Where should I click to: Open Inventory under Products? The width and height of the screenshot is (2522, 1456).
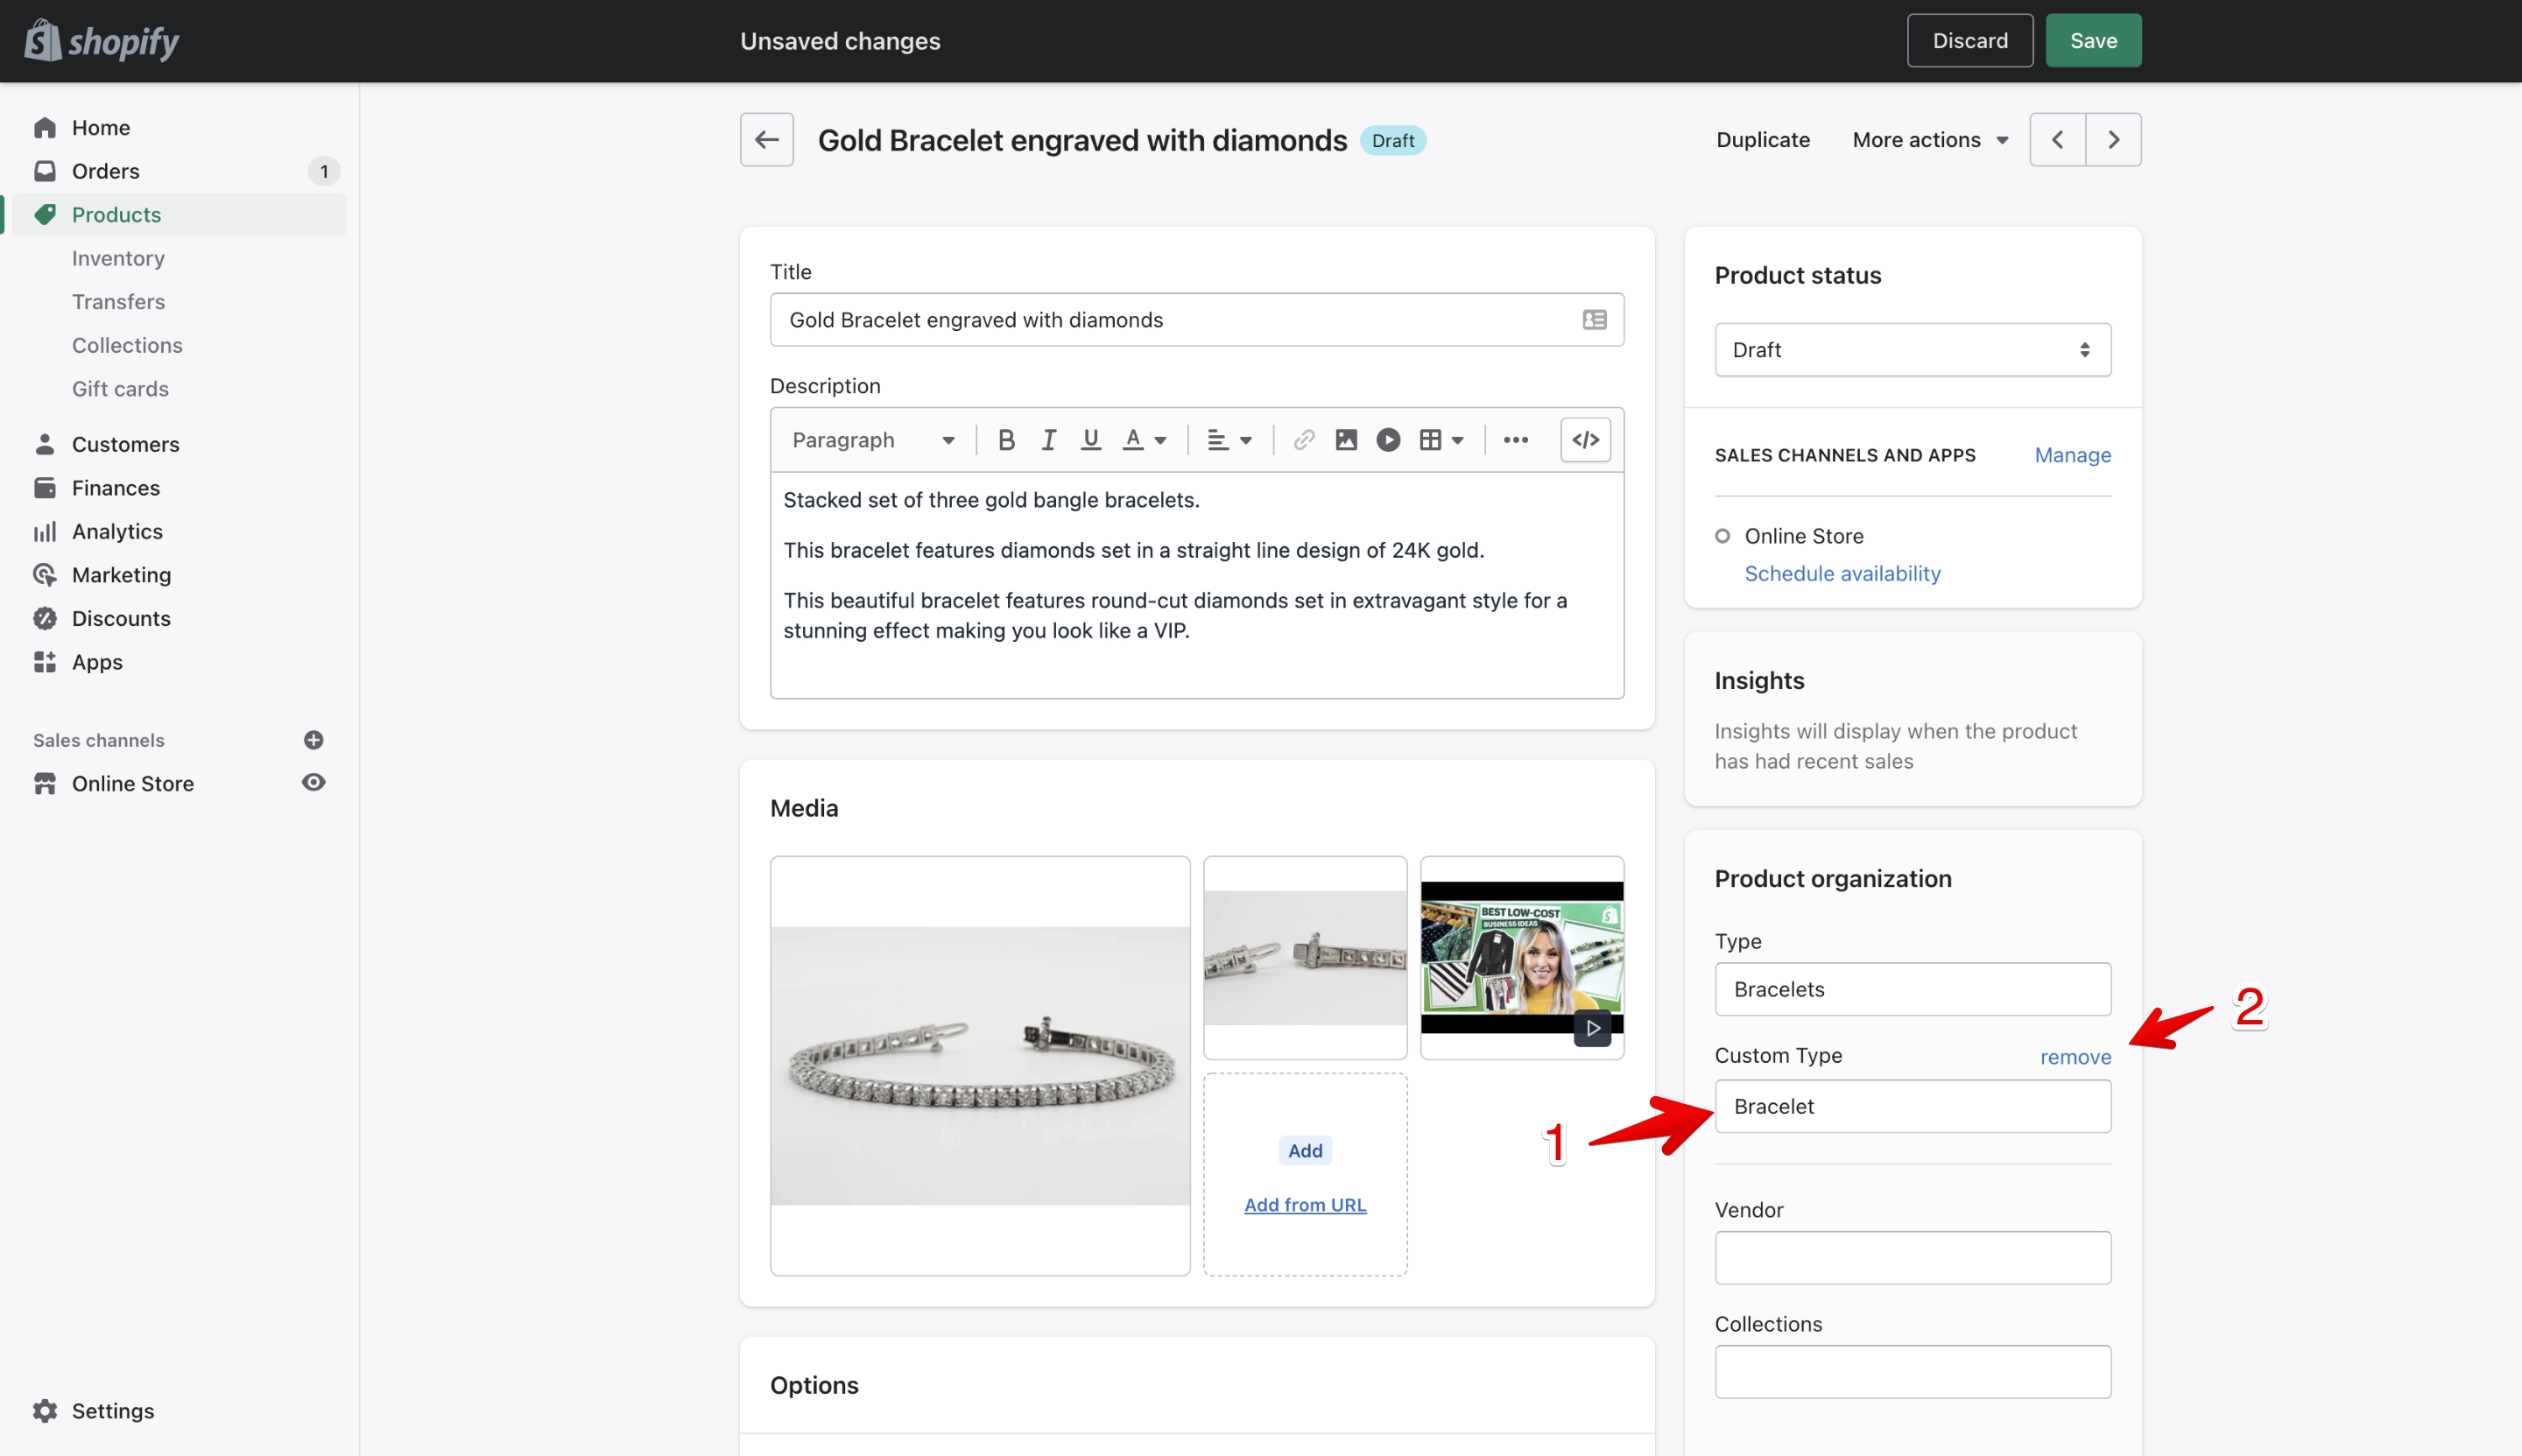118,258
